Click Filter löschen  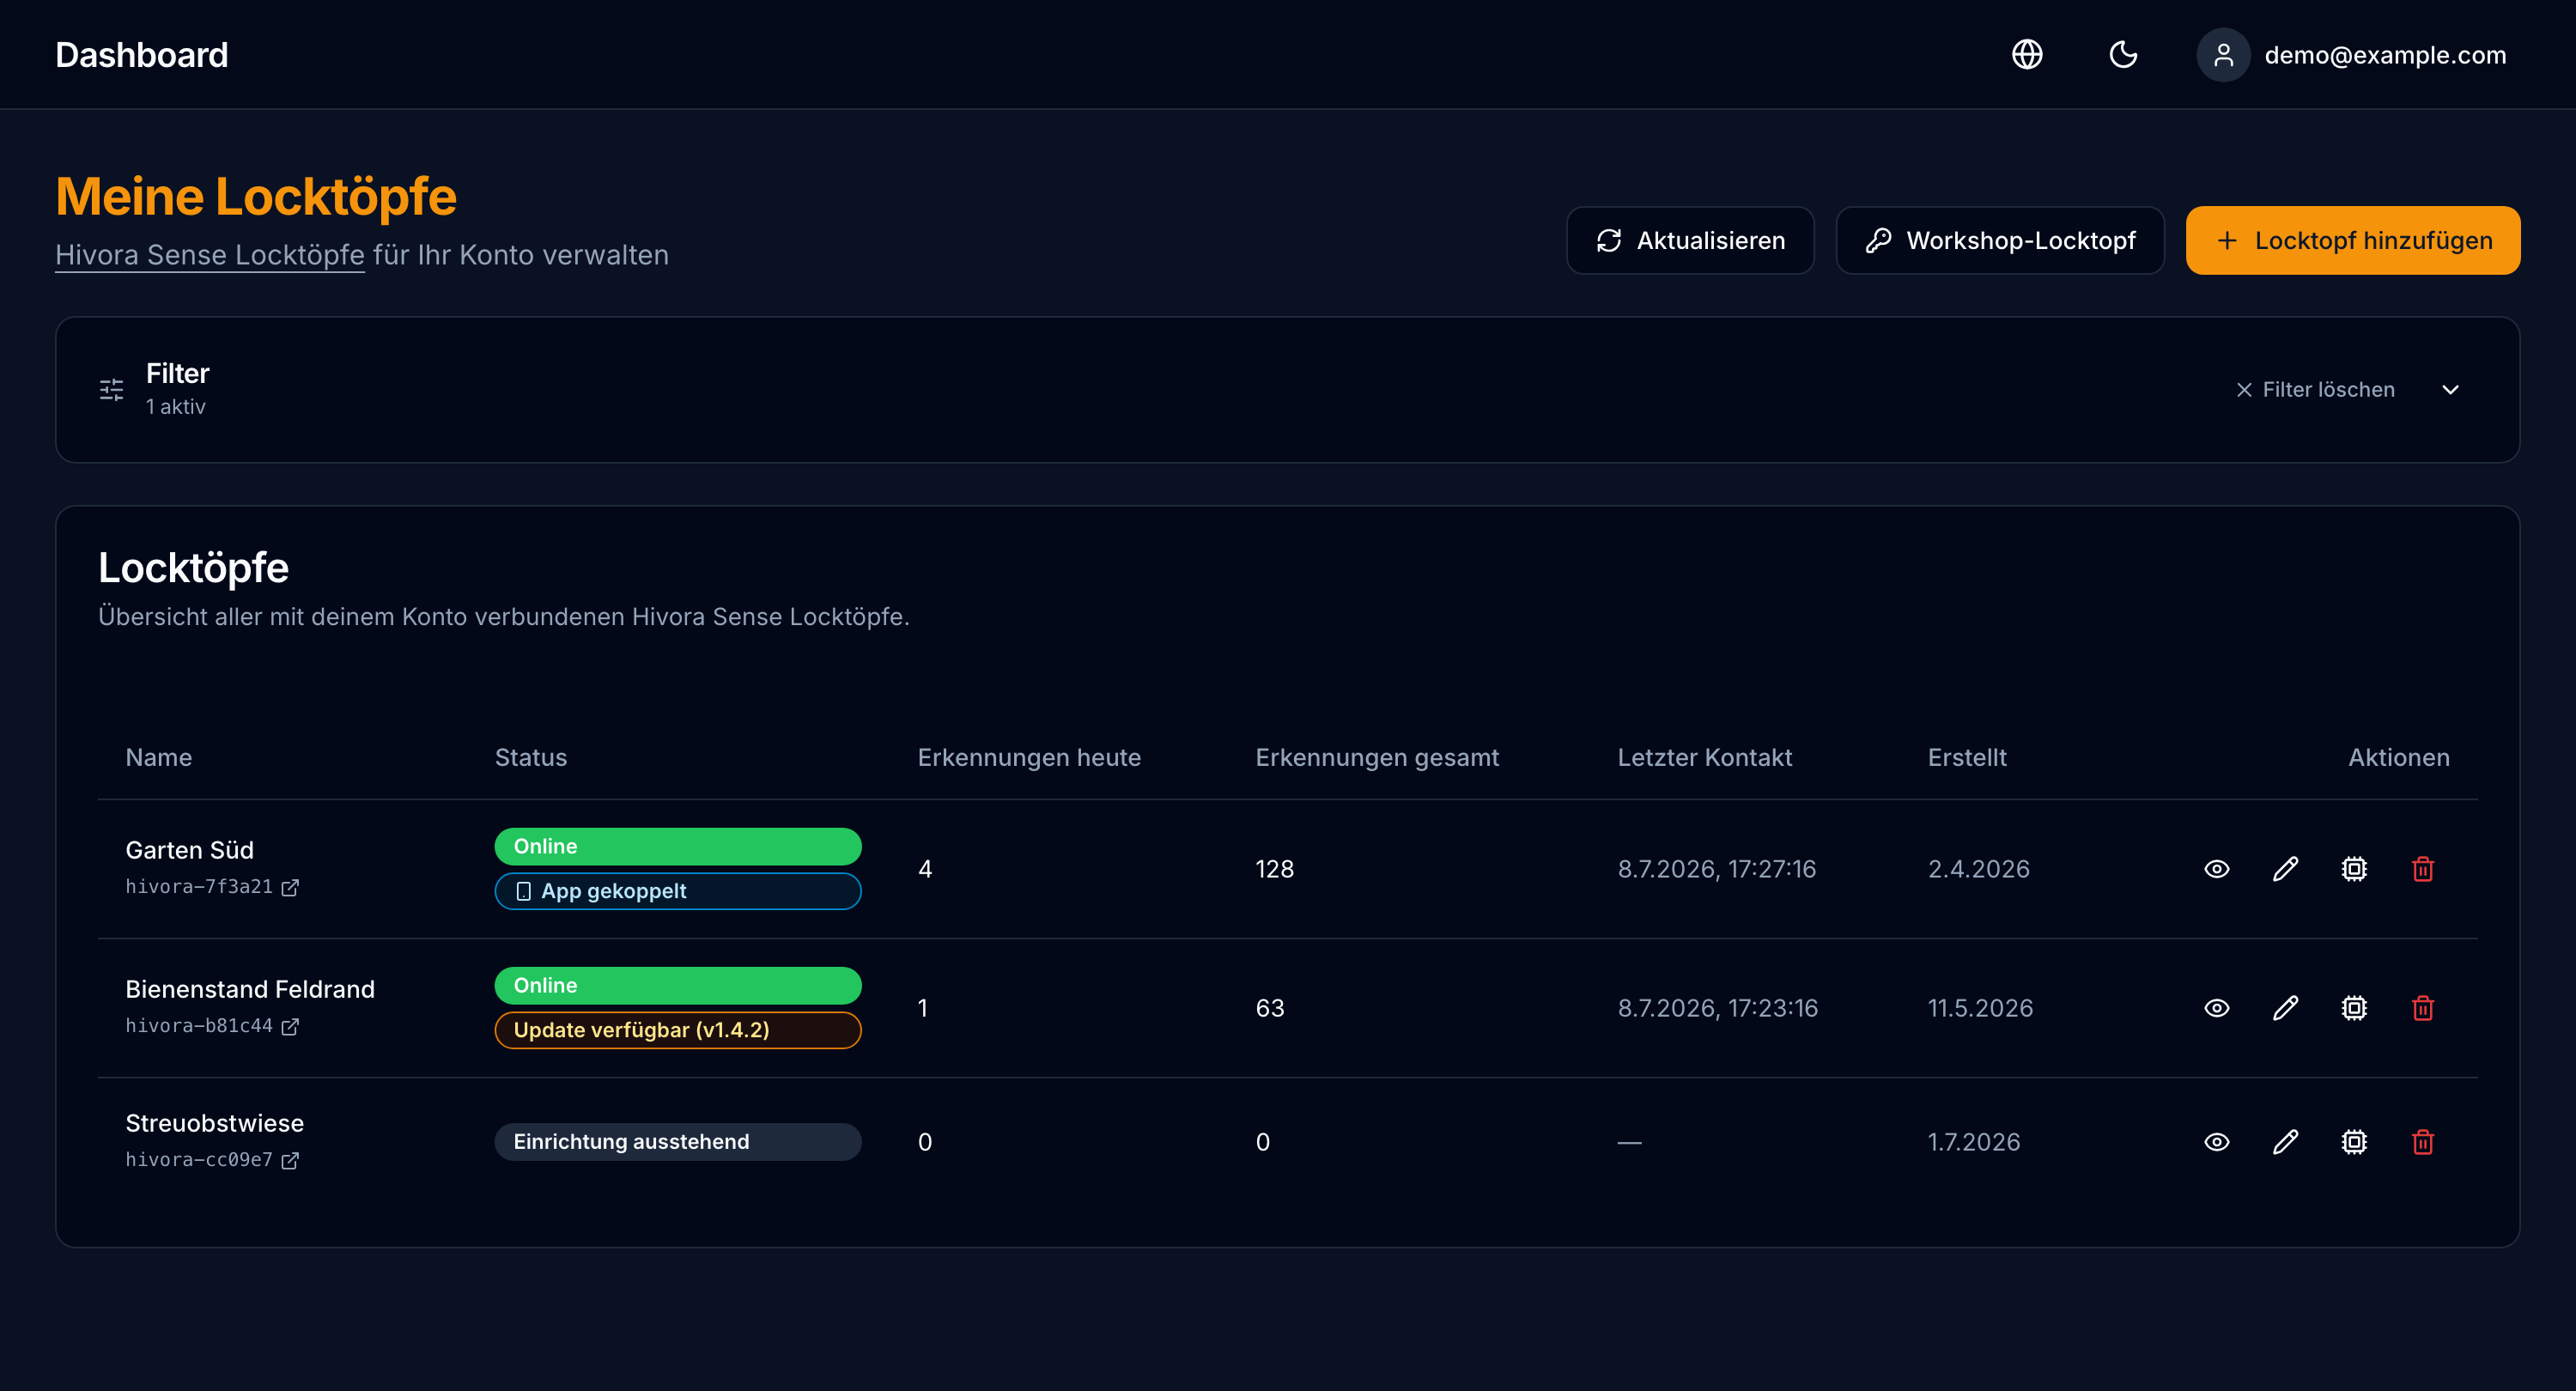click(x=2315, y=390)
